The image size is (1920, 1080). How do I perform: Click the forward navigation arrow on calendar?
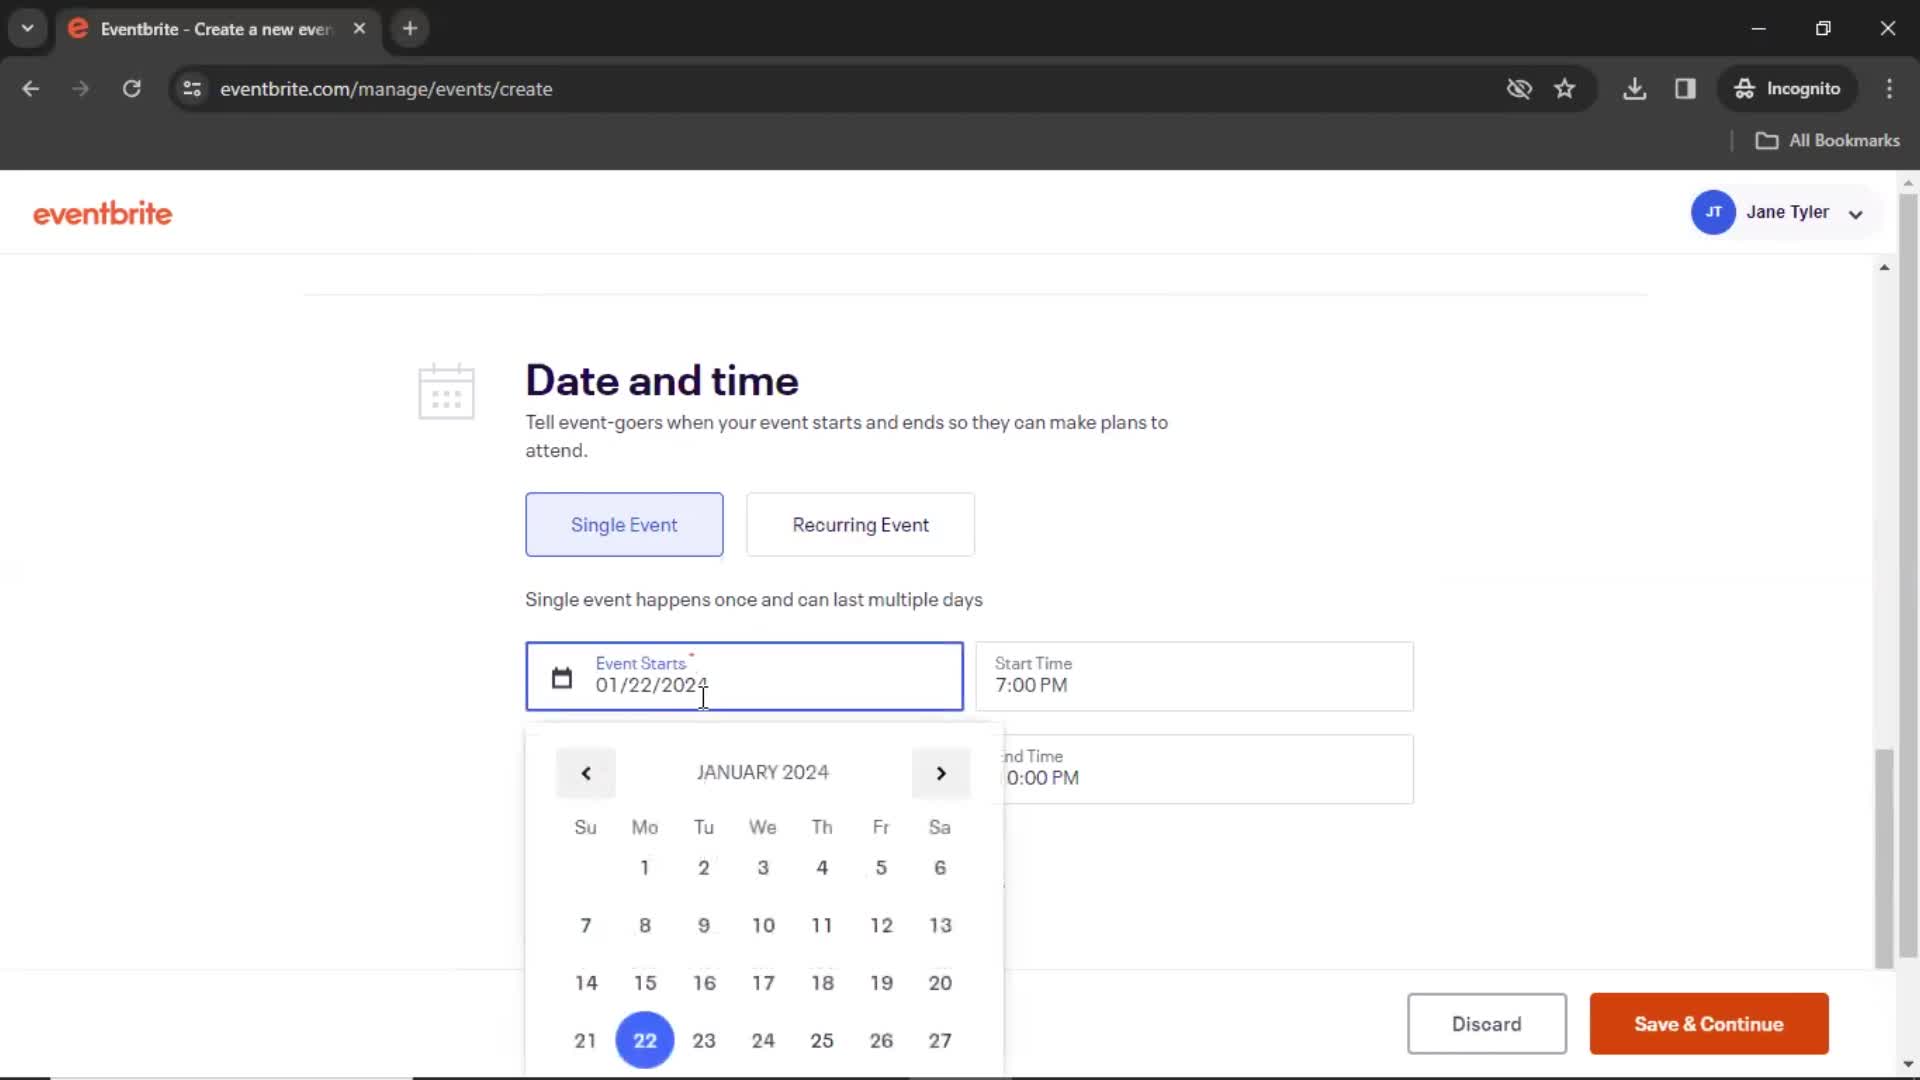tap(942, 773)
